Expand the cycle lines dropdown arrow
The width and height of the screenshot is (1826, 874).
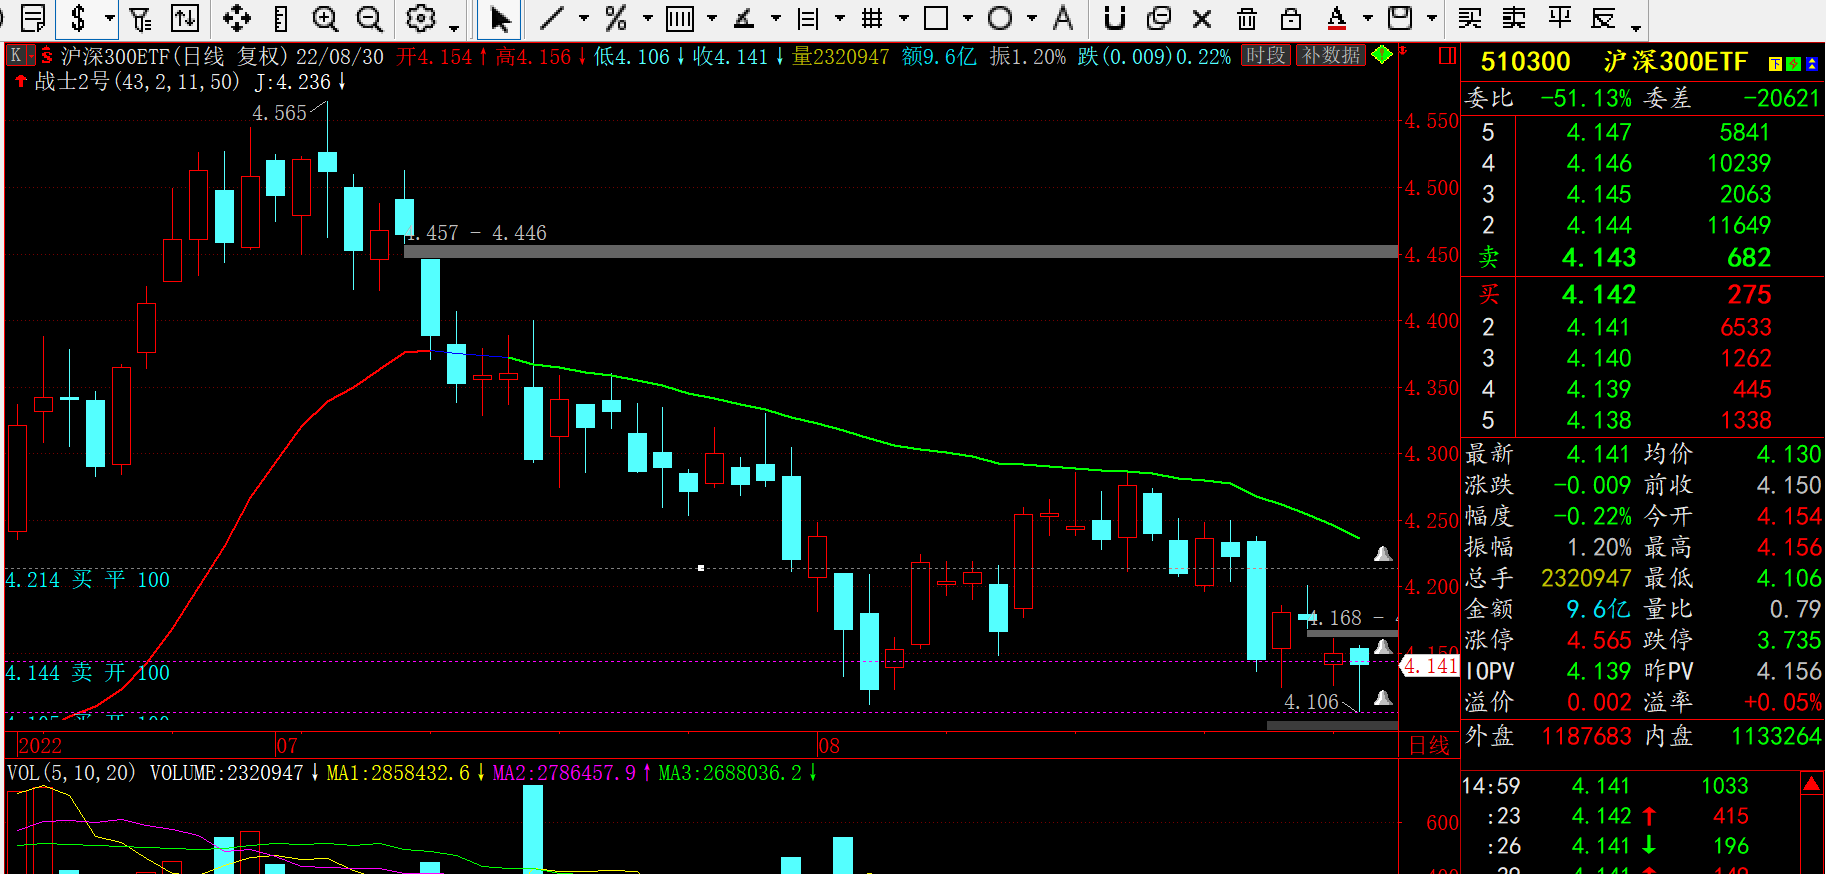point(711,19)
